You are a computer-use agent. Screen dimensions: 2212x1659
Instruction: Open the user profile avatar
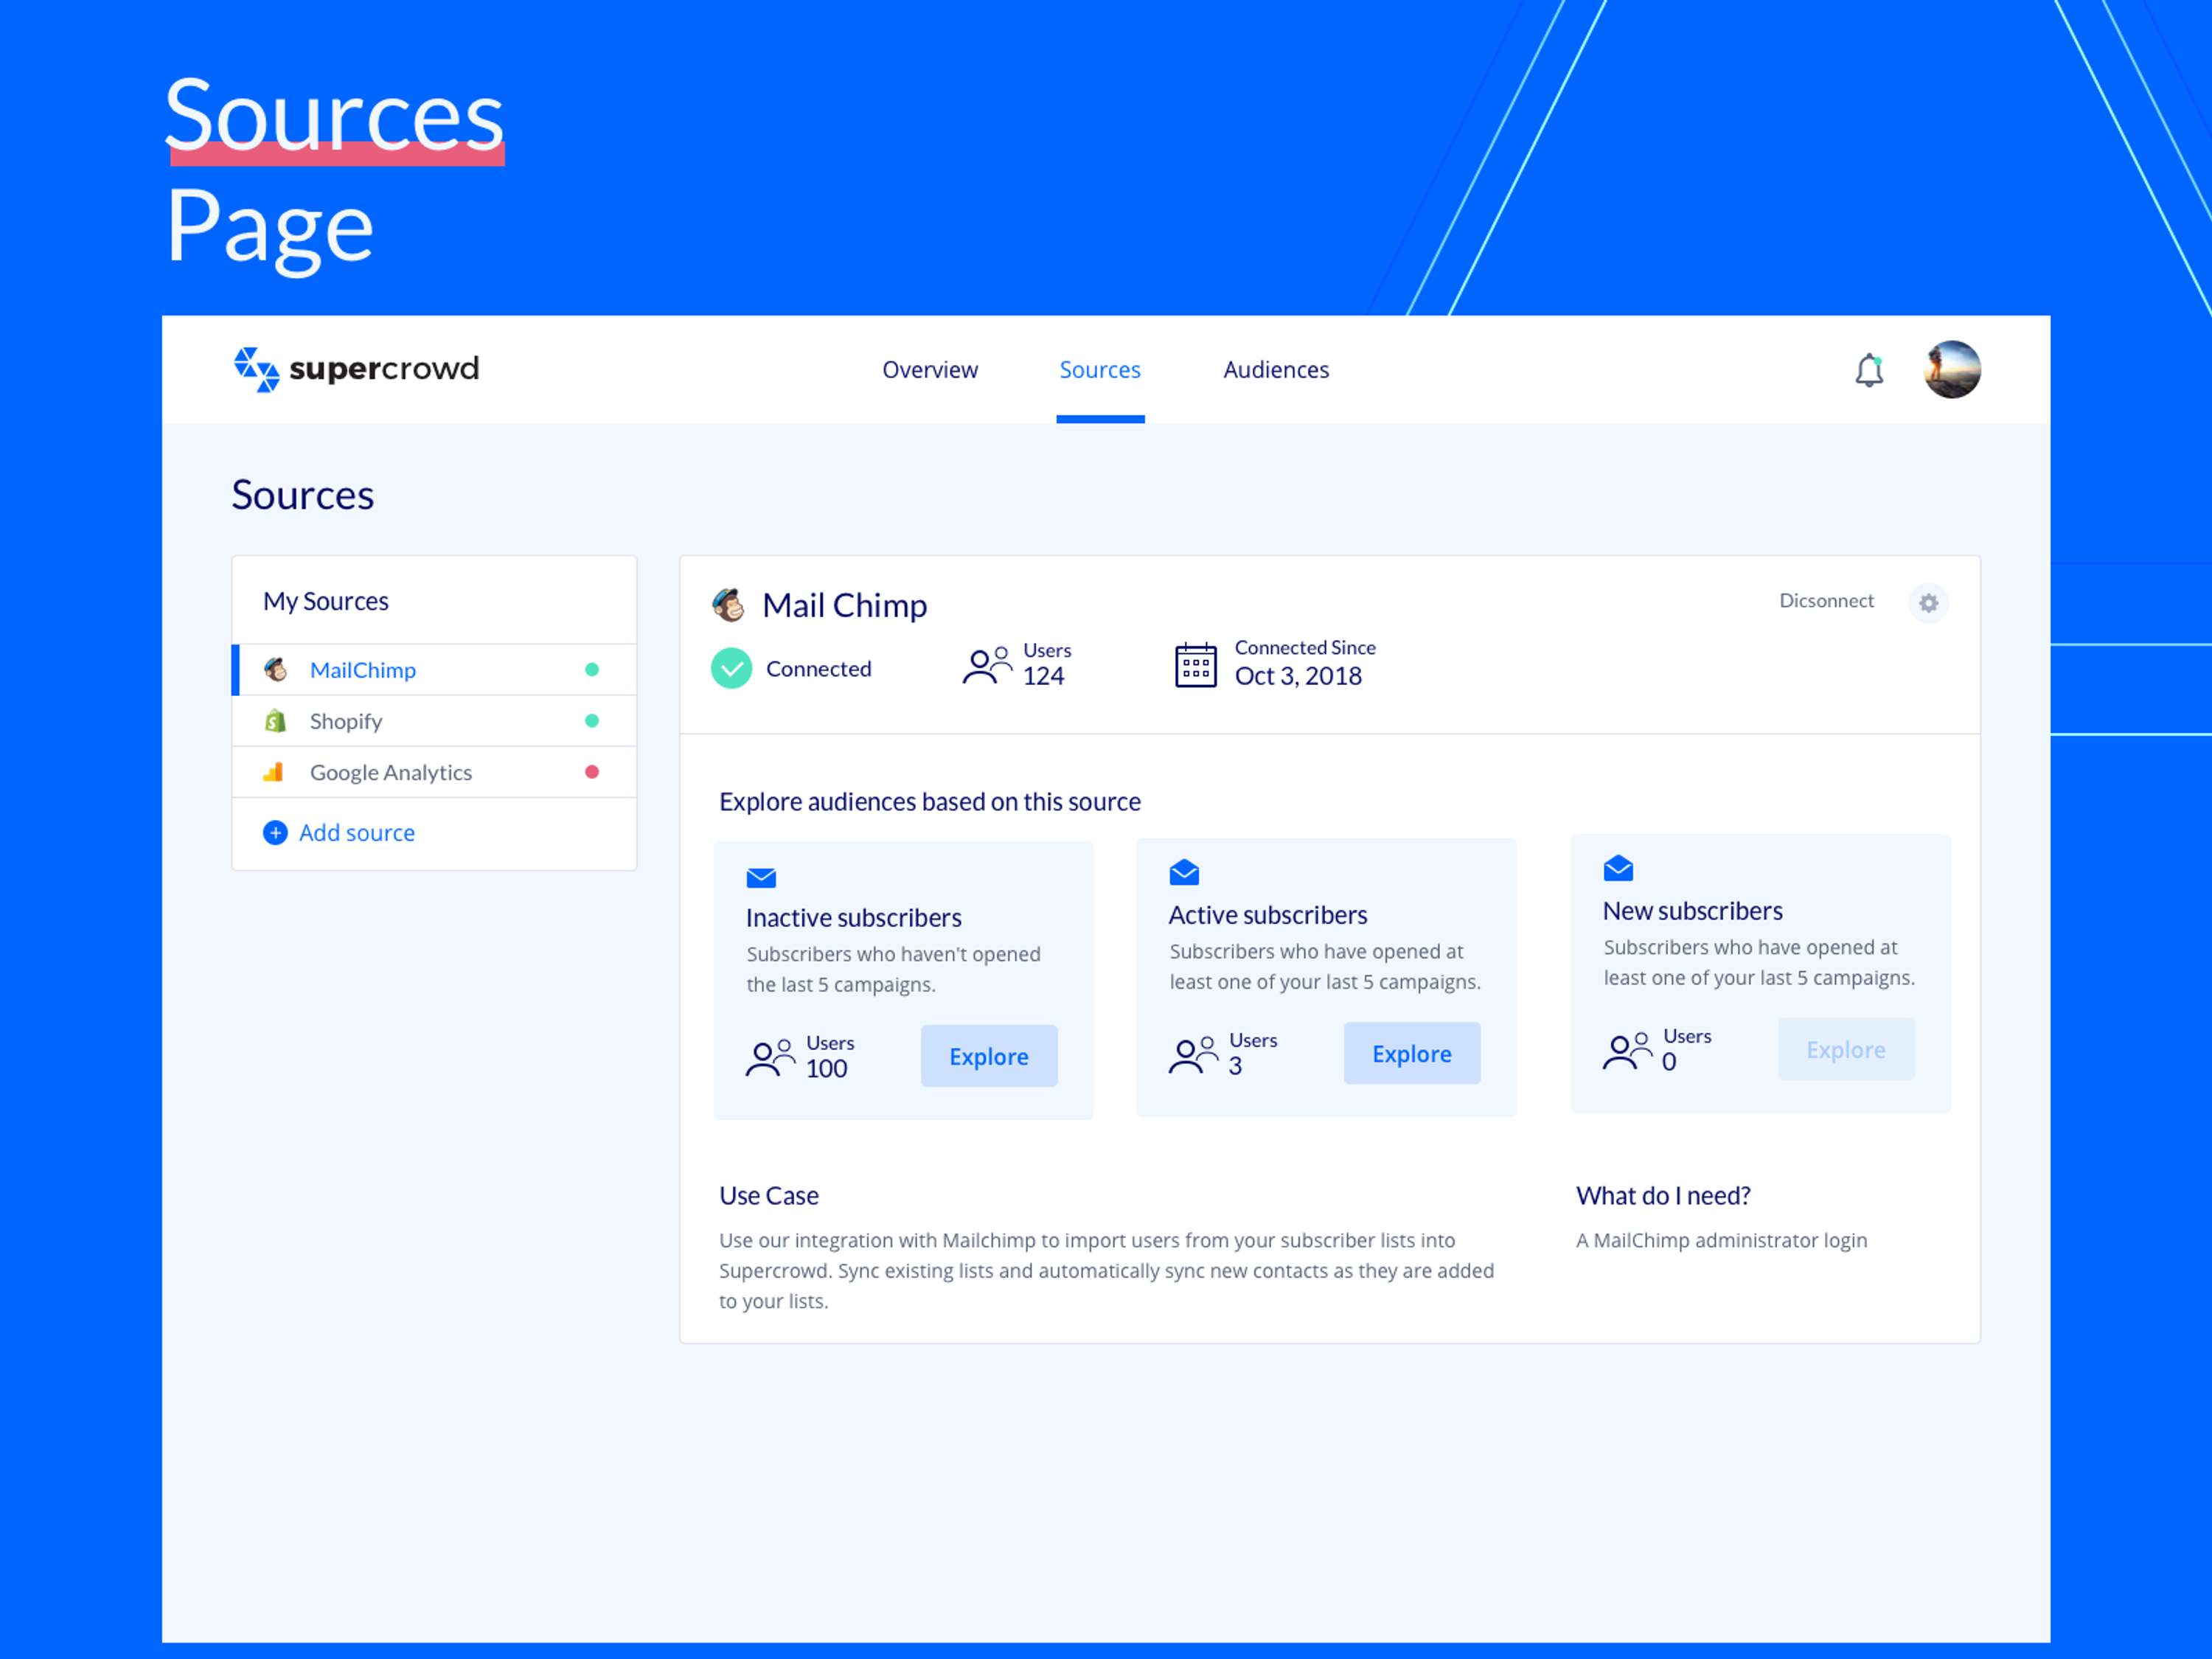(x=1952, y=369)
